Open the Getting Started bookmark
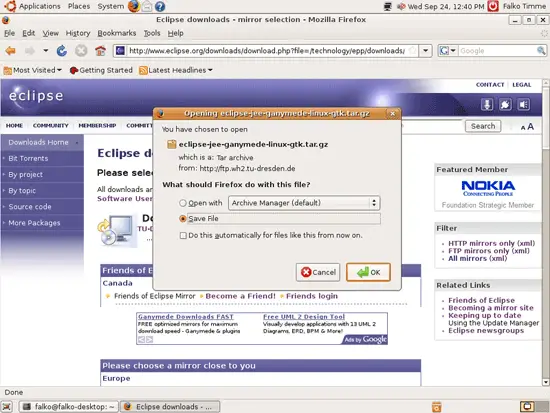 [101, 70]
